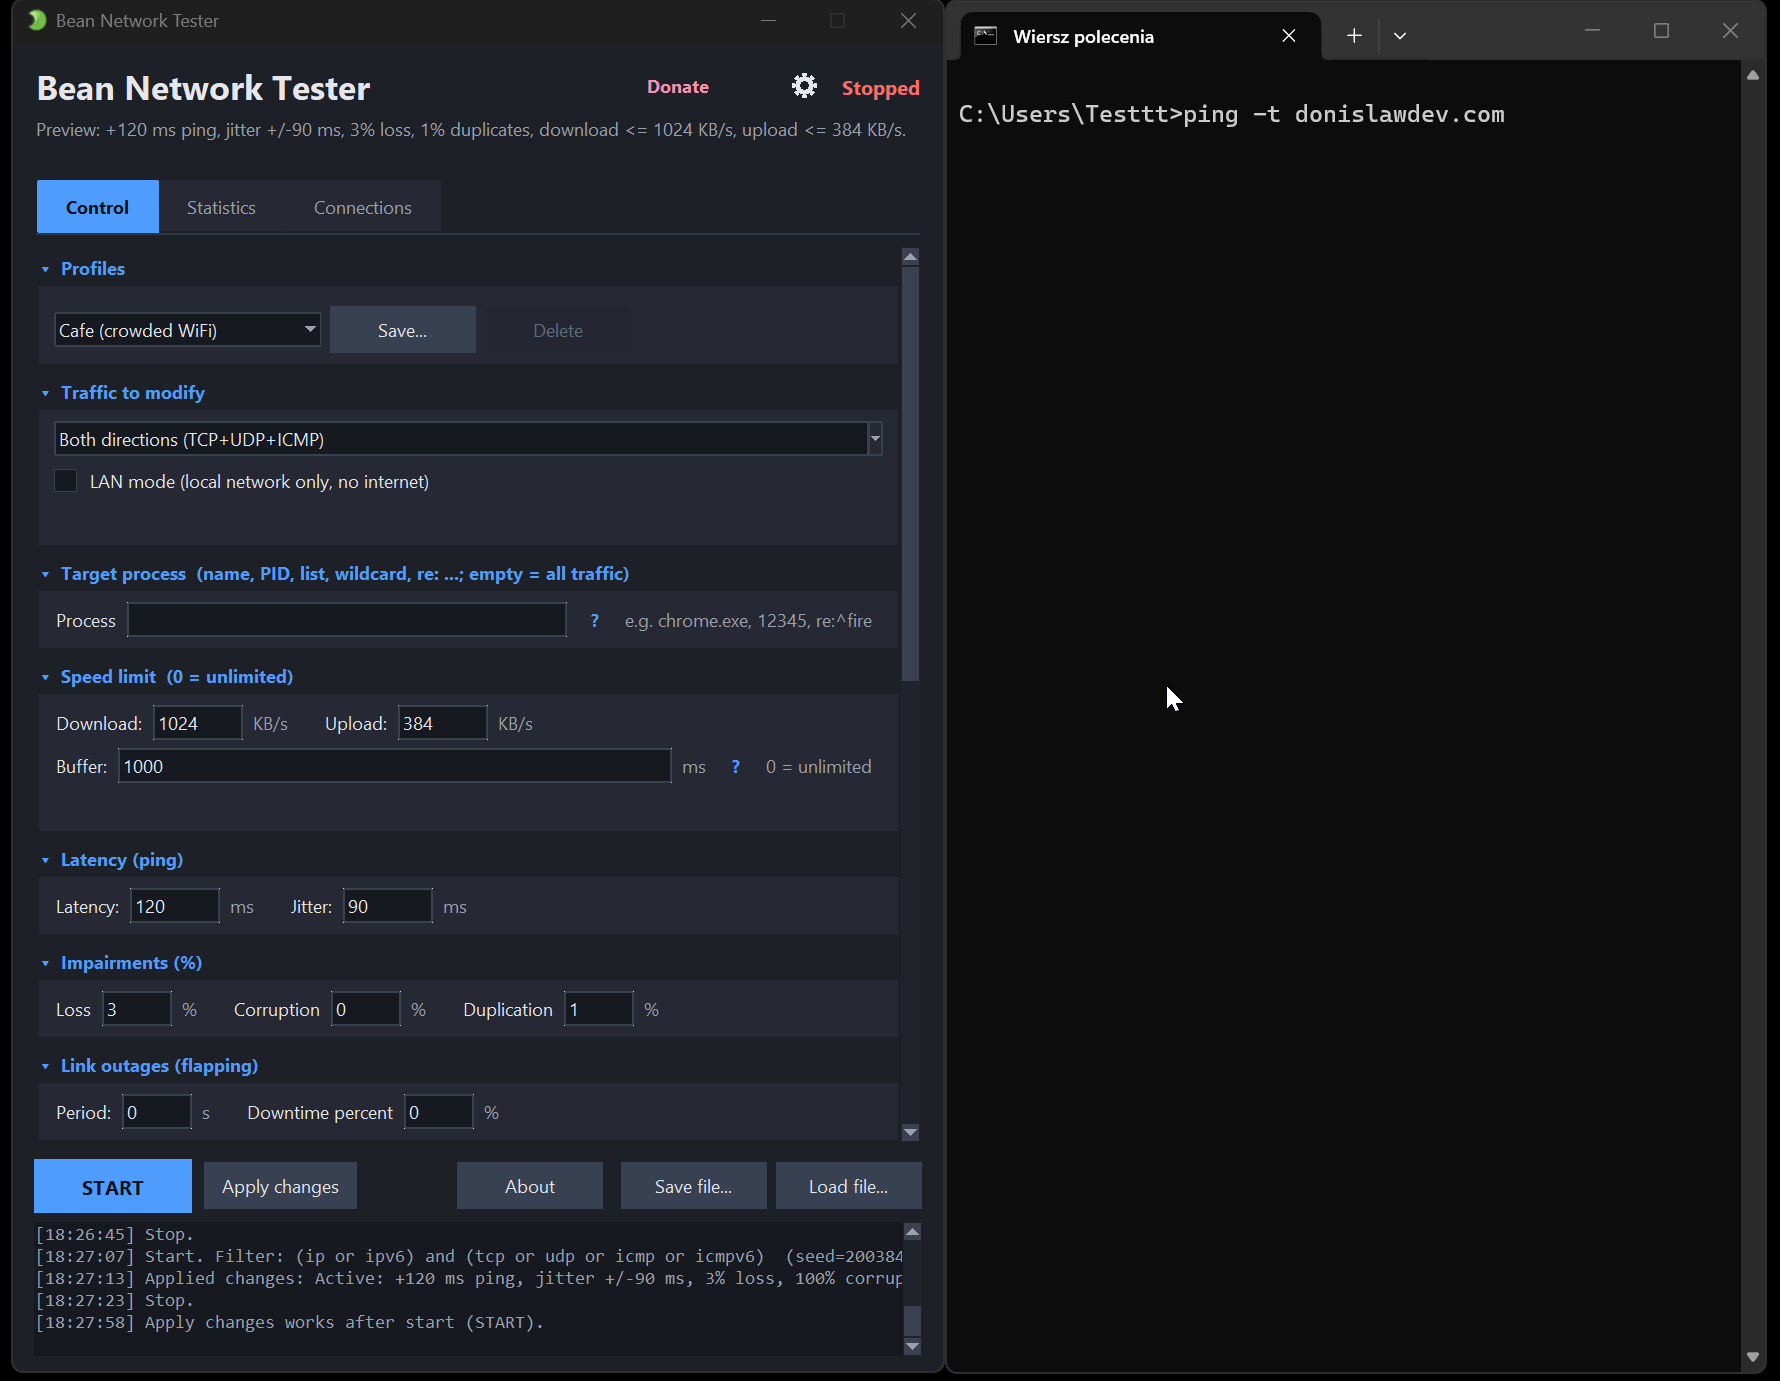The image size is (1780, 1381).
Task: Maximize the Wiersz polecenia terminal window
Action: click(1662, 31)
